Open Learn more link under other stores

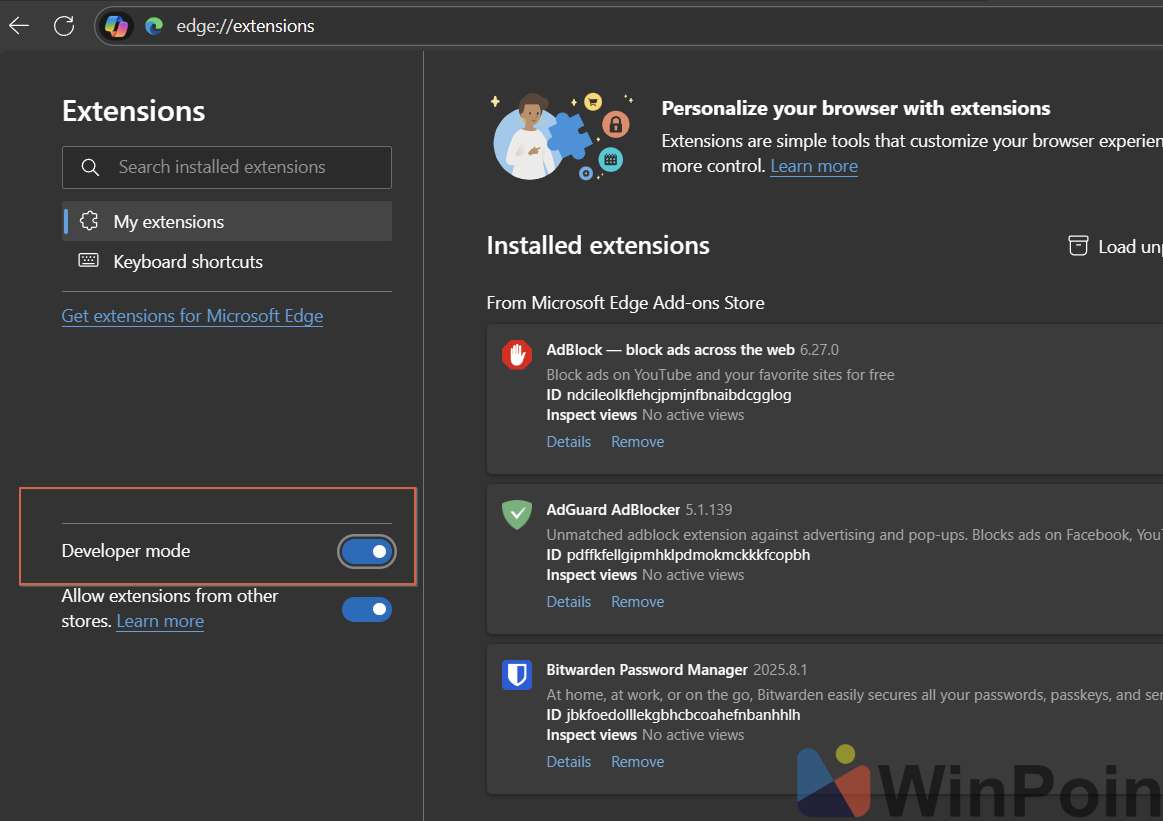(160, 621)
